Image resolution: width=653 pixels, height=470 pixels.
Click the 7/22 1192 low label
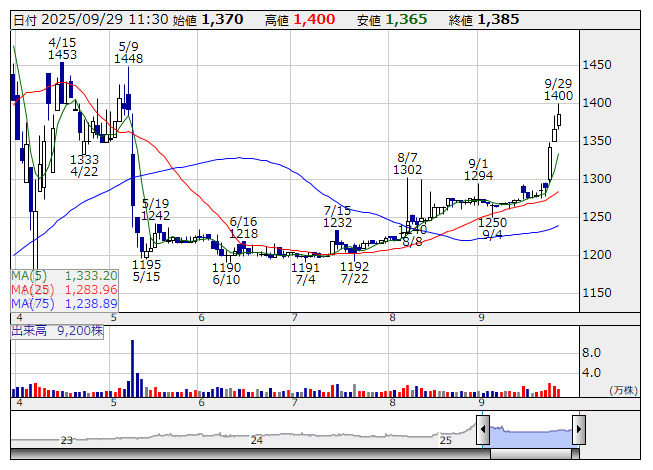pos(354,272)
